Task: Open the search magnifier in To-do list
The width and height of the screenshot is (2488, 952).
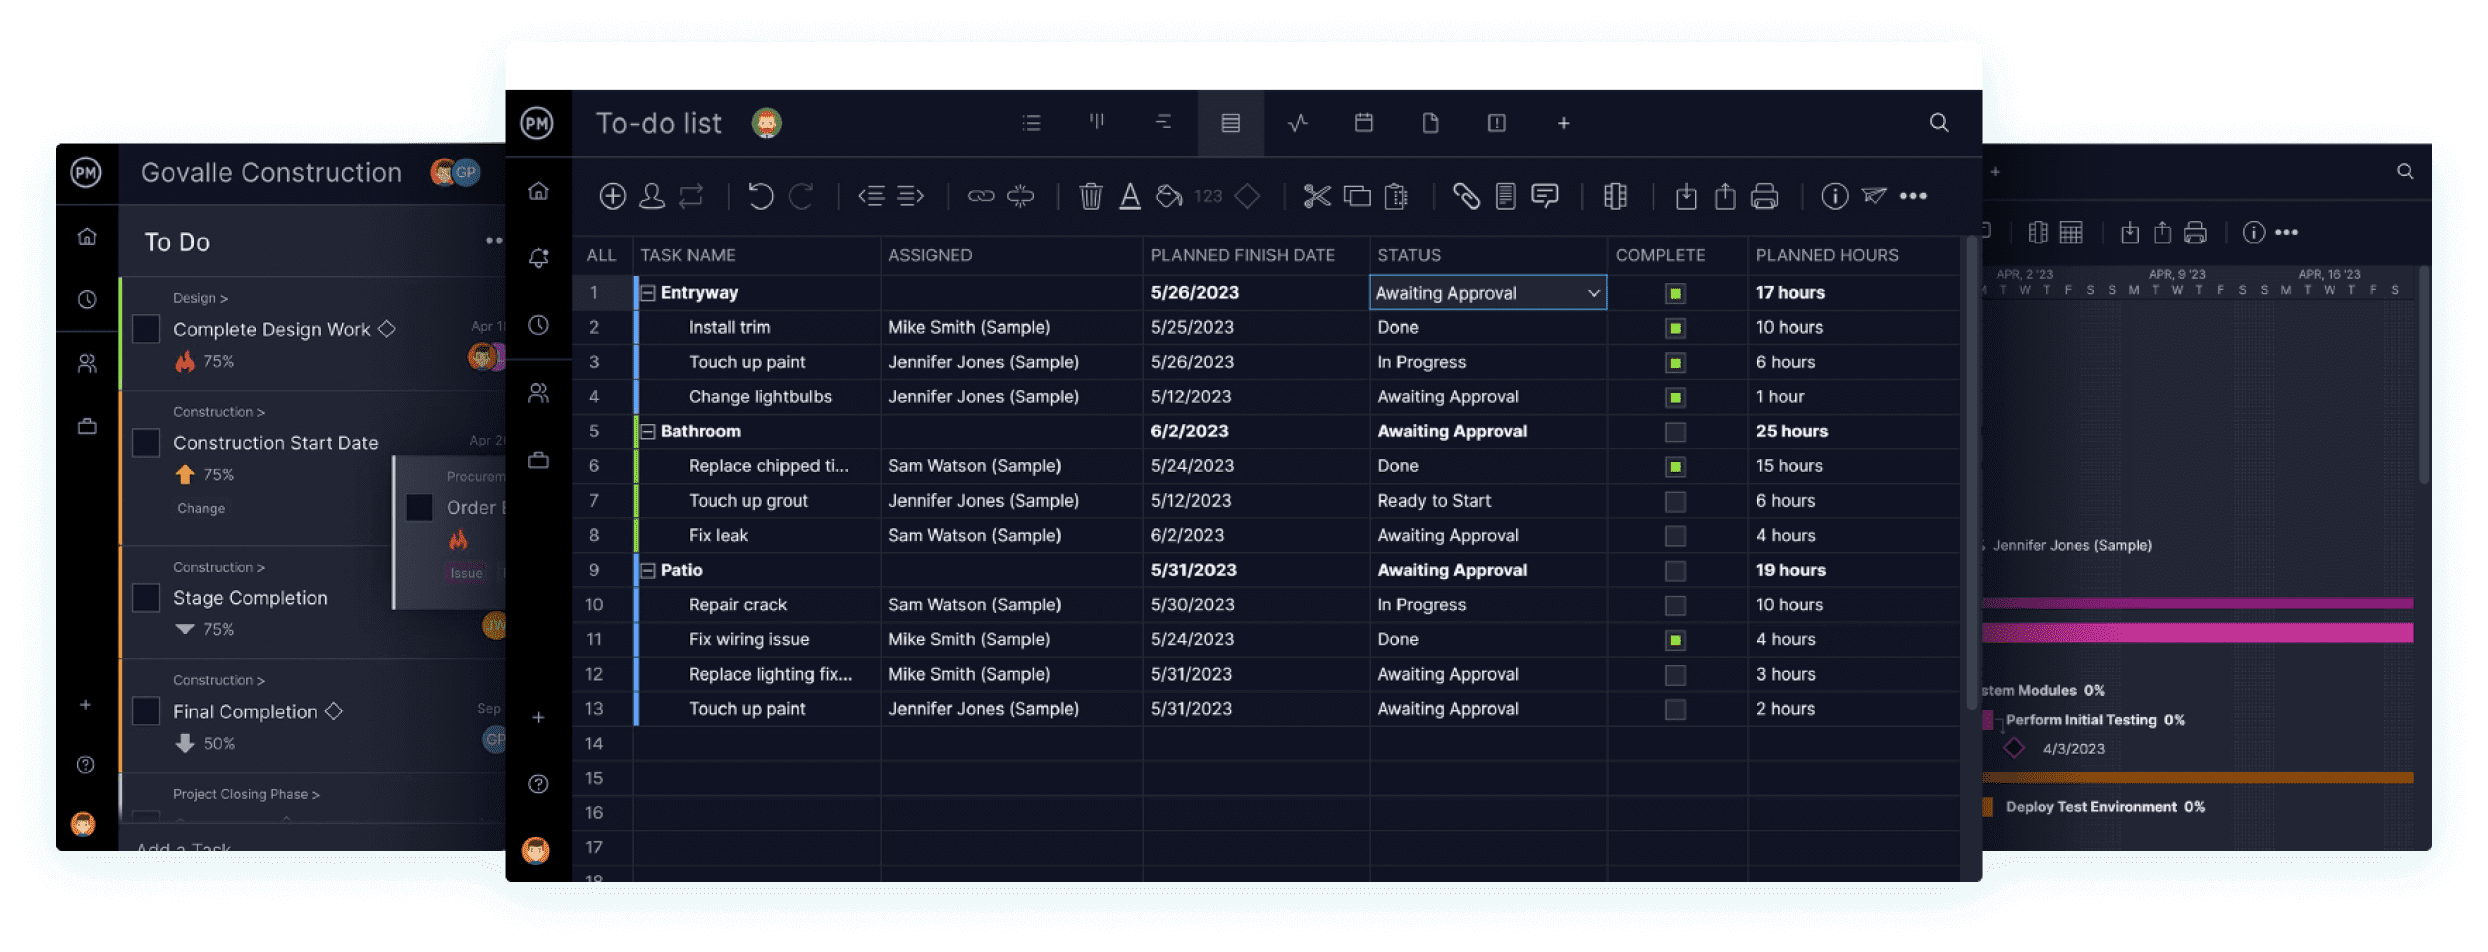Action: pyautogui.click(x=1938, y=122)
